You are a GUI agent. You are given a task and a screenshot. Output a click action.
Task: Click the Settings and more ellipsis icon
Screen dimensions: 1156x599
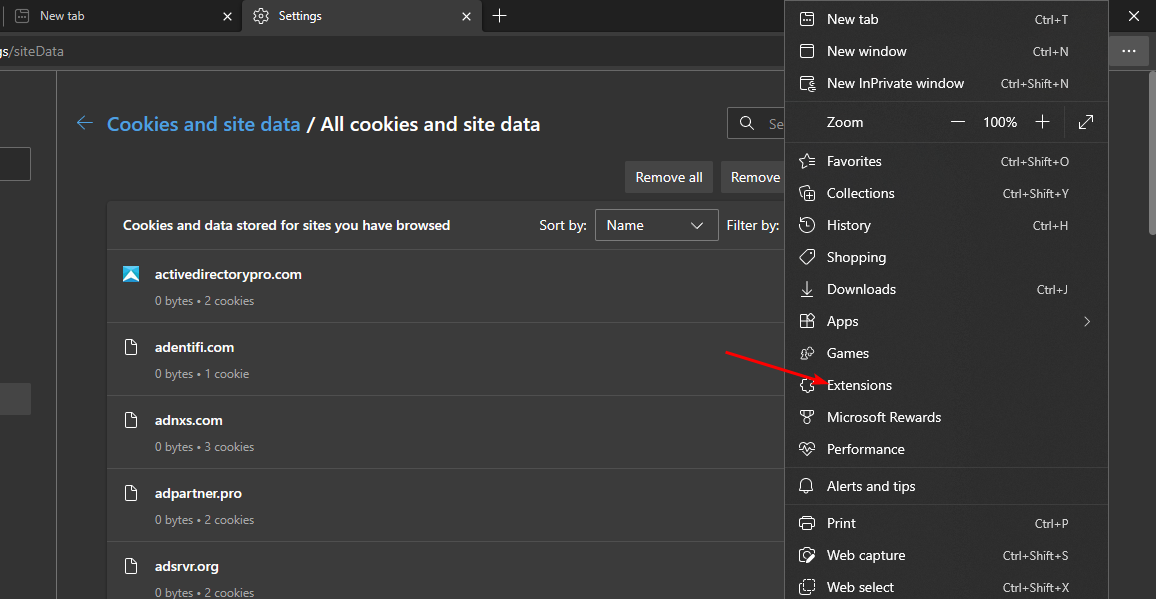(x=1128, y=51)
